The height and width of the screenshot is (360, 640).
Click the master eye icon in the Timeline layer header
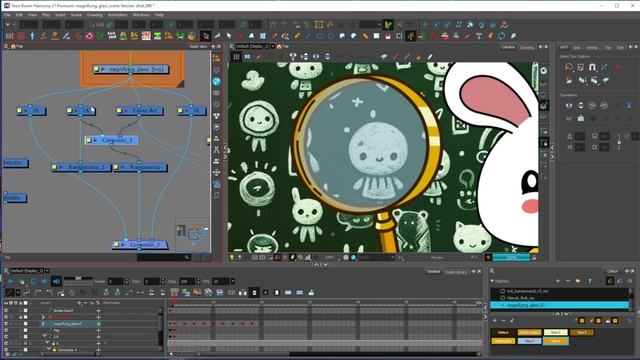[x=6, y=303]
